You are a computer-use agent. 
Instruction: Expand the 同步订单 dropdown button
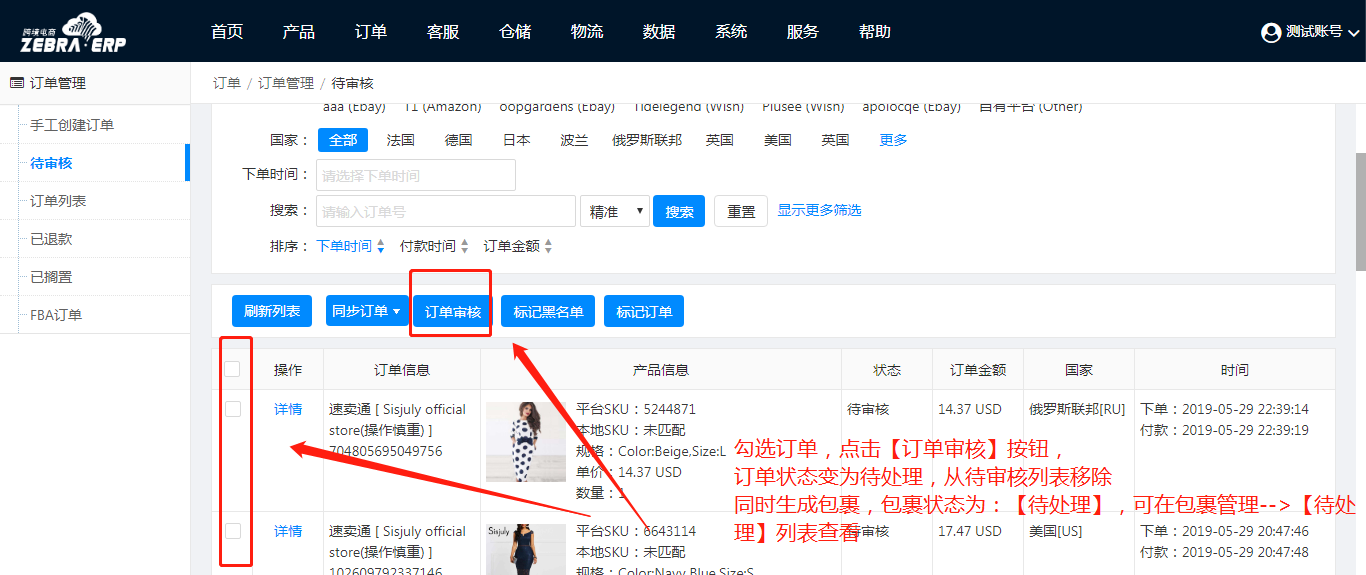click(x=366, y=311)
